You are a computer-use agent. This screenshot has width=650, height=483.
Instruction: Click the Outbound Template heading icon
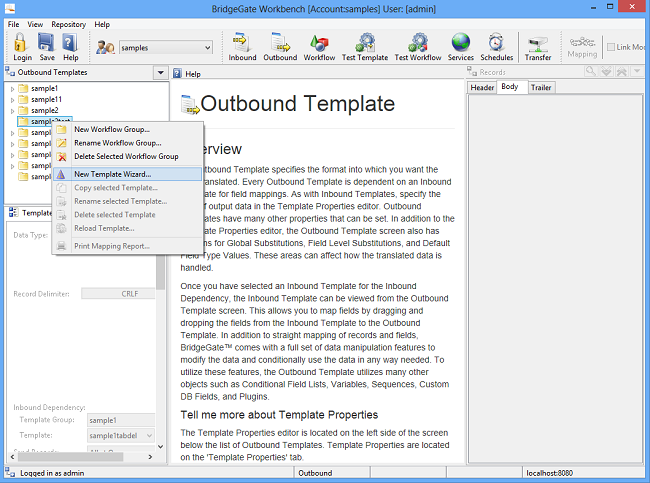pyautogui.click(x=190, y=104)
